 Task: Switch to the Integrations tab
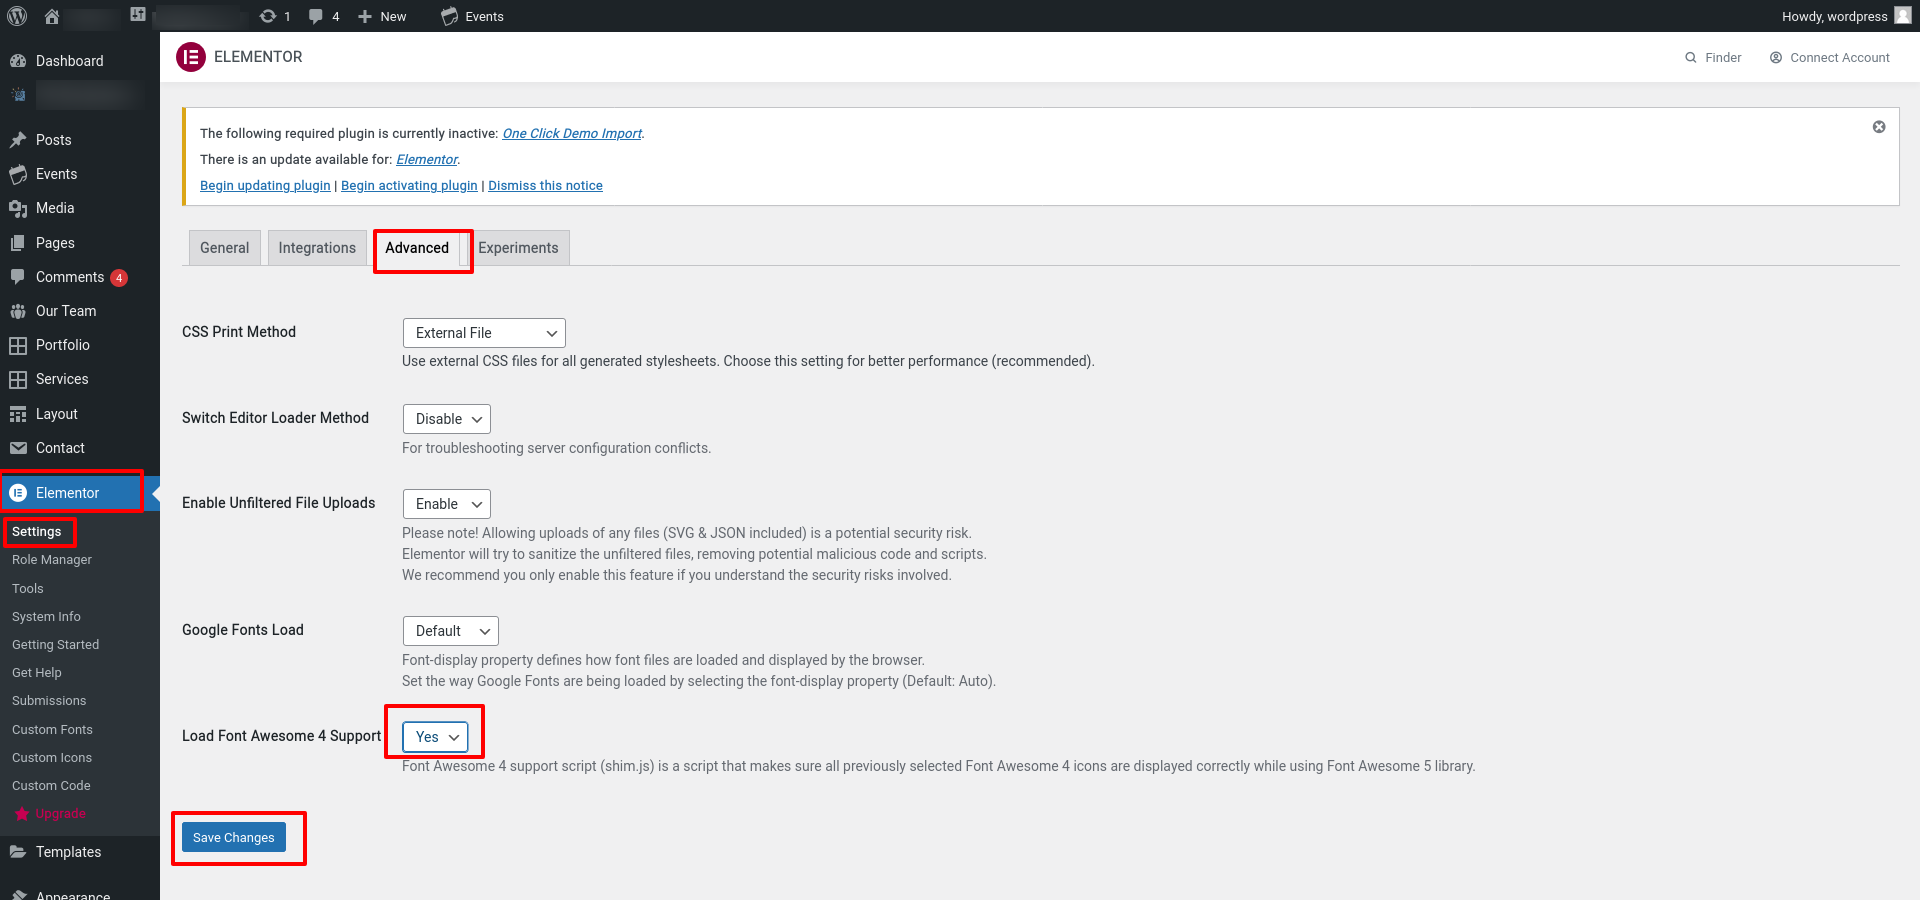pyautogui.click(x=317, y=248)
